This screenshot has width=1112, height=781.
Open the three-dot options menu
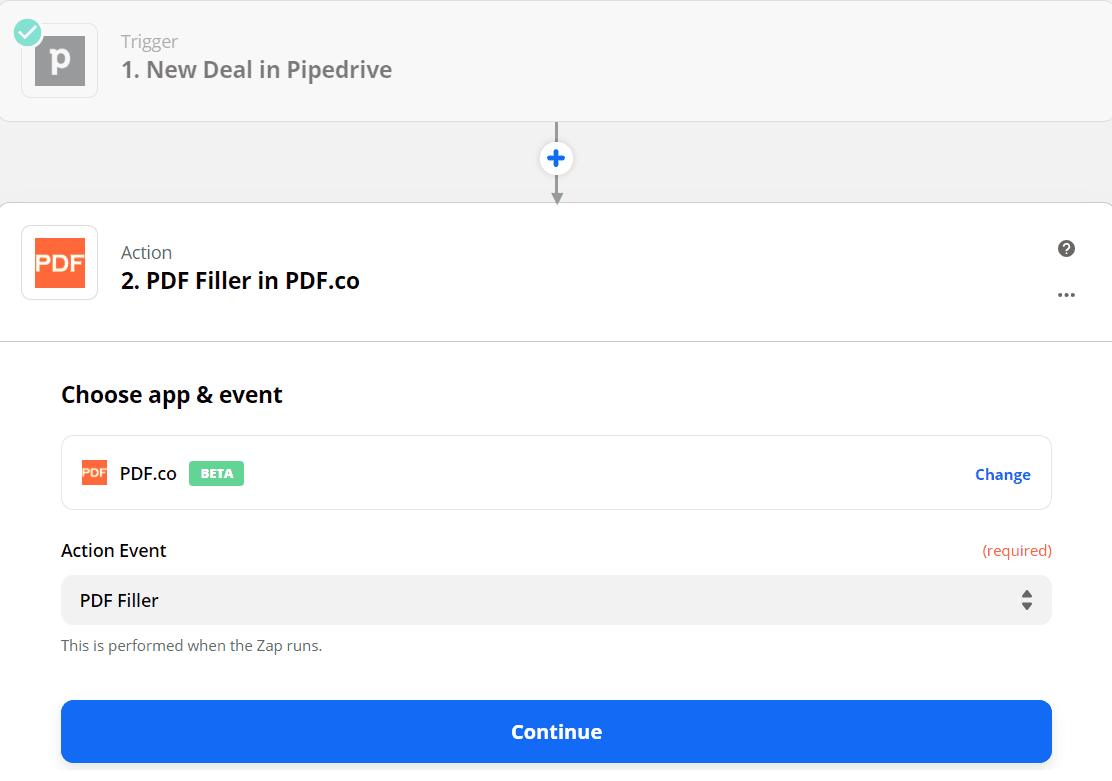[x=1066, y=295]
